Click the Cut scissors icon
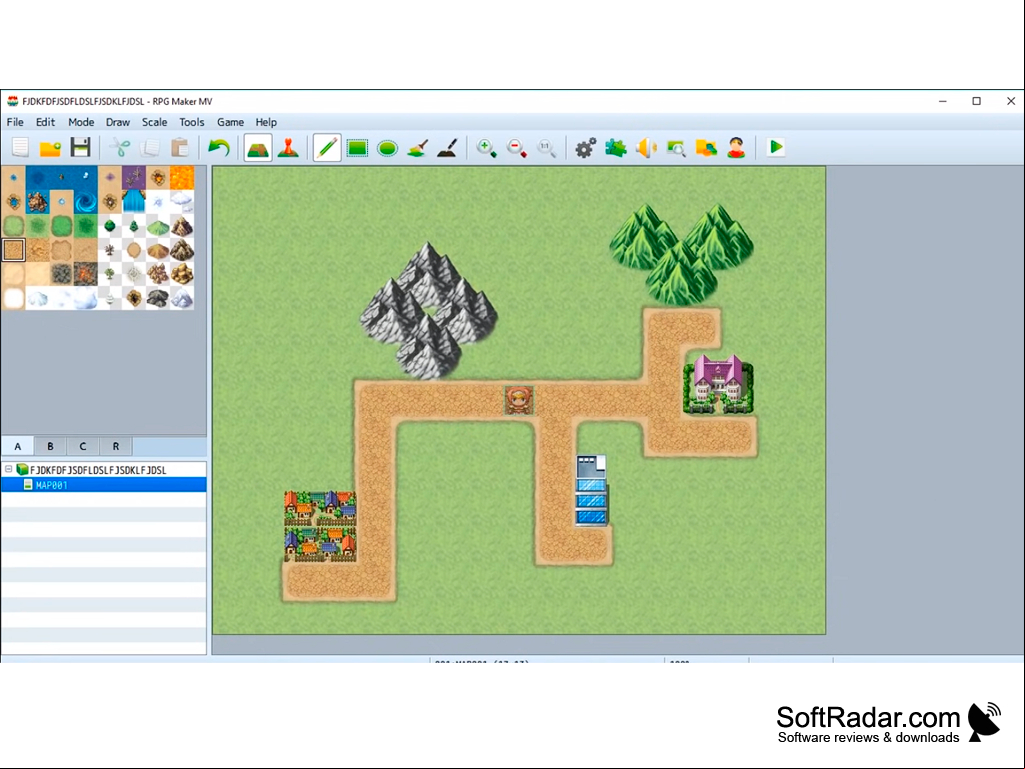The height and width of the screenshot is (769, 1025). click(120, 147)
